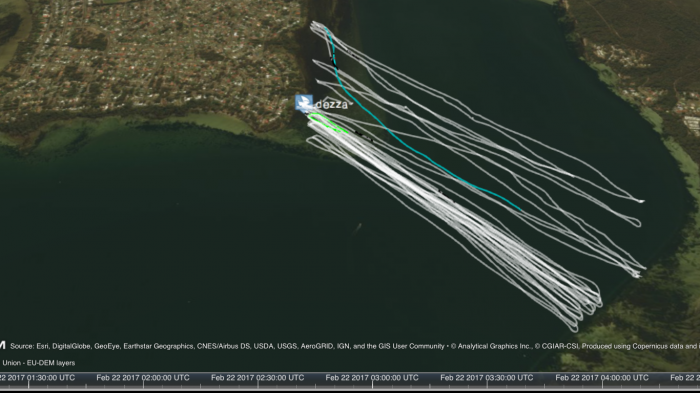Image resolution: width=700 pixels, height=393 pixels.
Task: Move timeline to 02:30:00 UTC mark
Action: pos(258,378)
